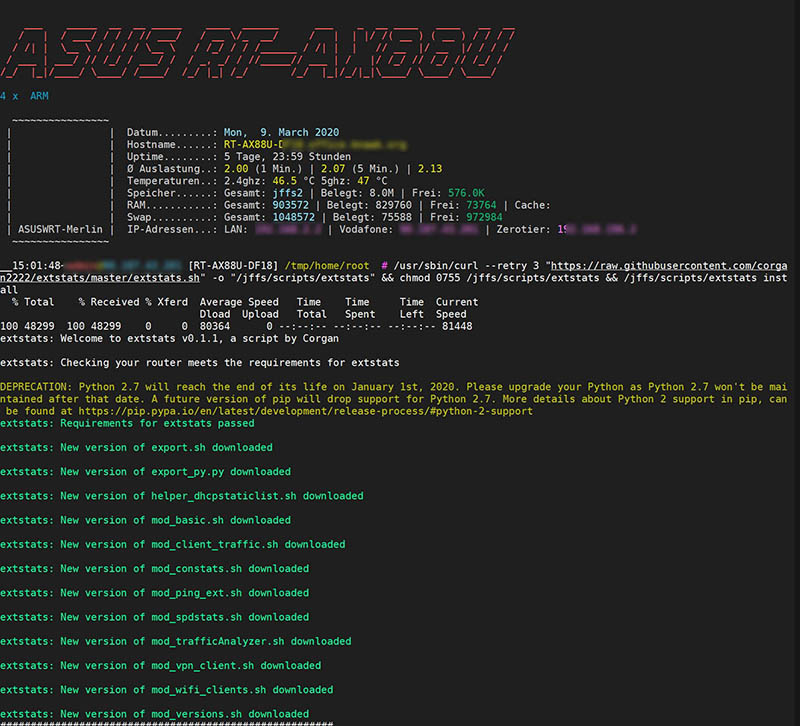Click the 'ASUSWRT-Merlin' label in the box

click(60, 230)
